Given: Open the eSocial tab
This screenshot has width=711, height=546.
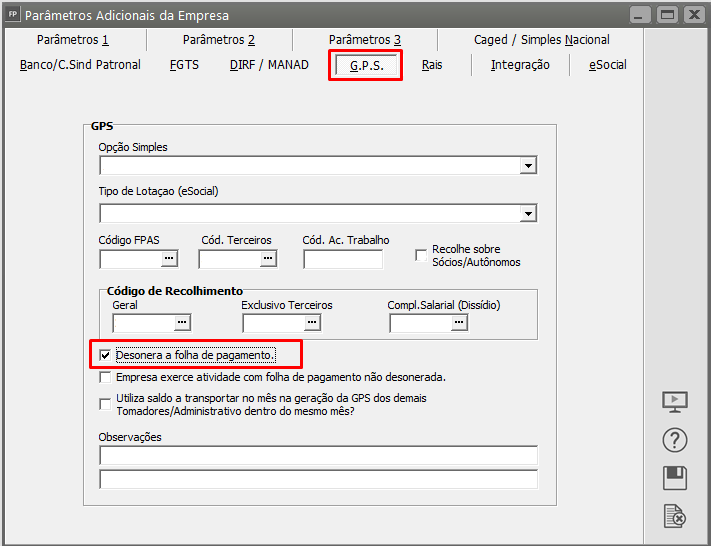Looking at the screenshot, I should coord(608,65).
